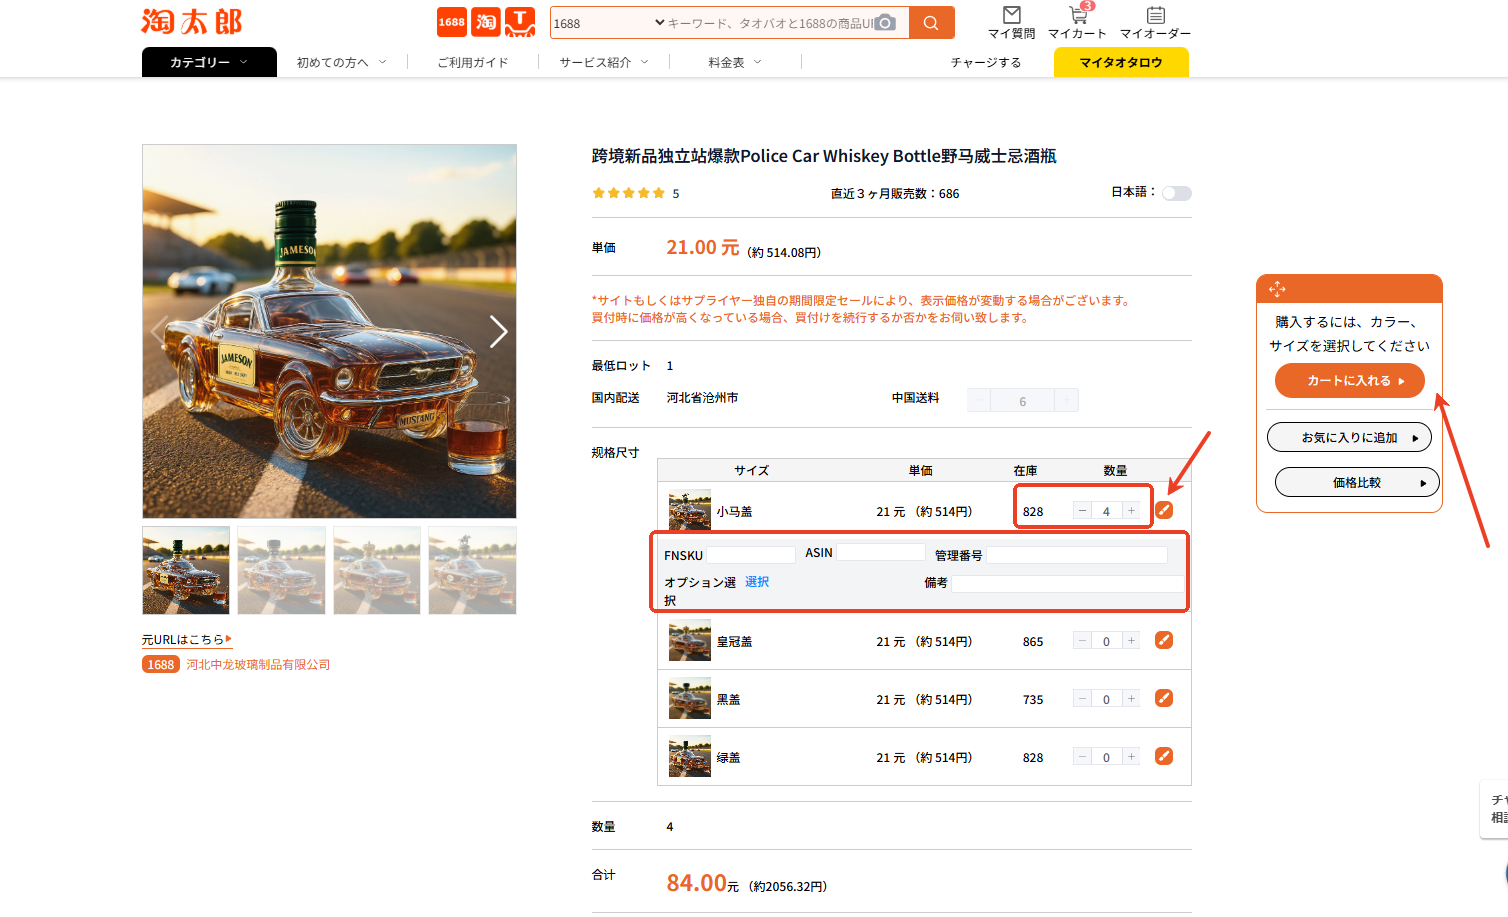Click the move handle on floating panel
Viewport: 1508px width, 917px height.
tap(1277, 289)
